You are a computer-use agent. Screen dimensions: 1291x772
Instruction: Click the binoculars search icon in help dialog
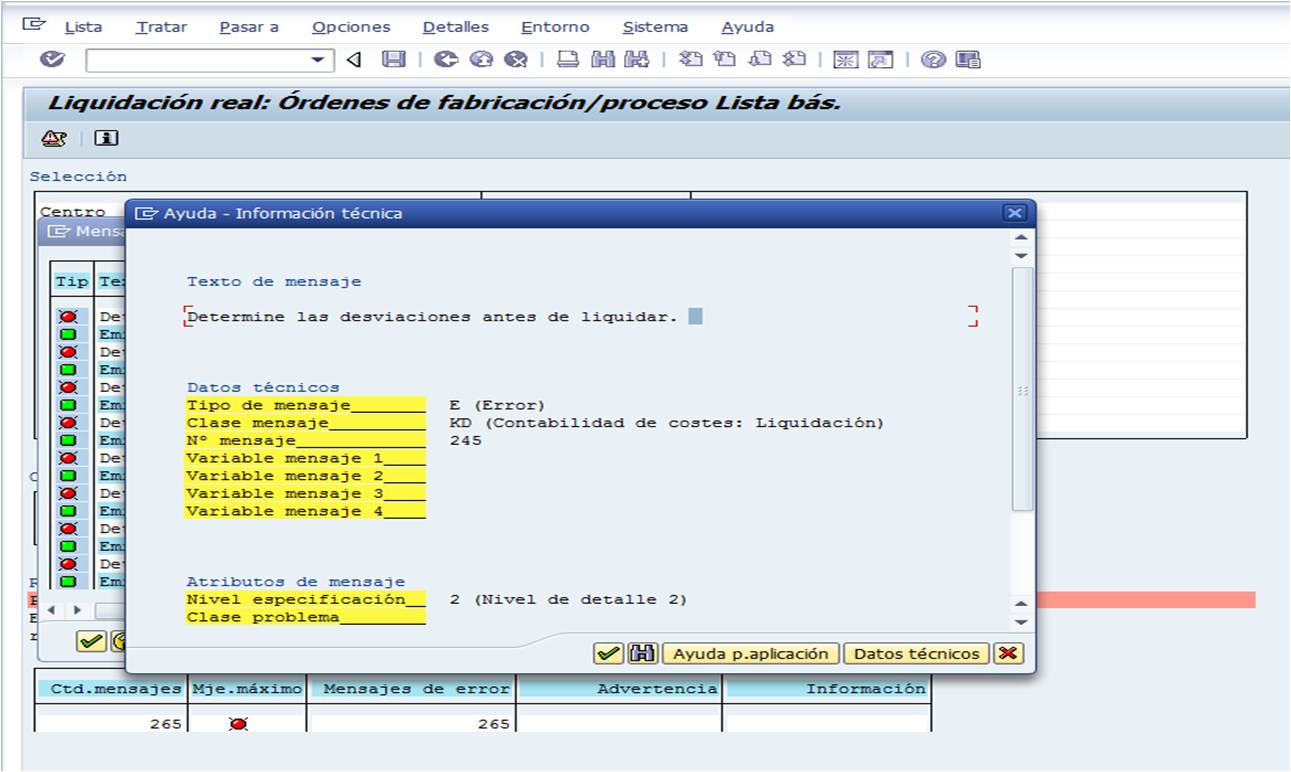tap(642, 654)
